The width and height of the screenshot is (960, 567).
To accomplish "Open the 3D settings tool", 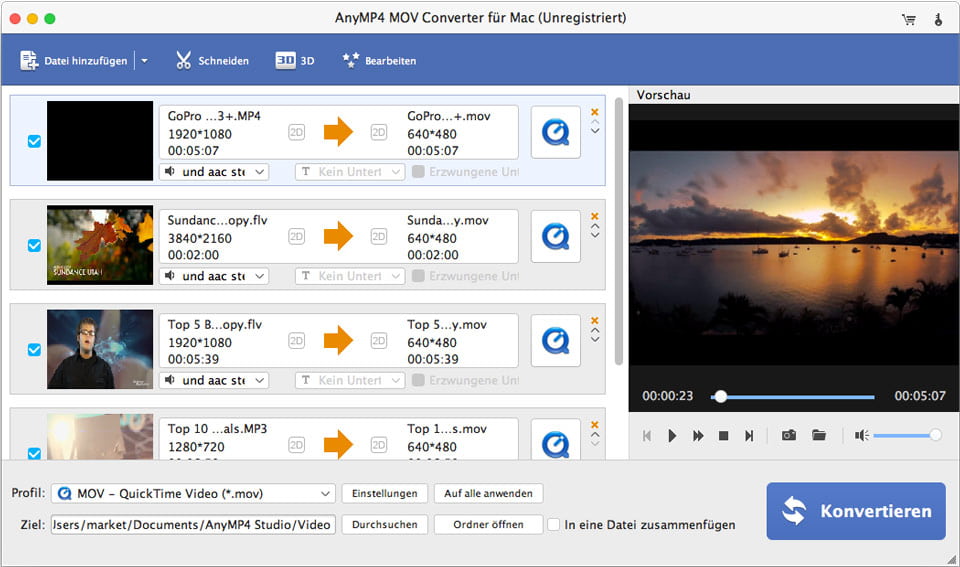I will click(x=294, y=61).
